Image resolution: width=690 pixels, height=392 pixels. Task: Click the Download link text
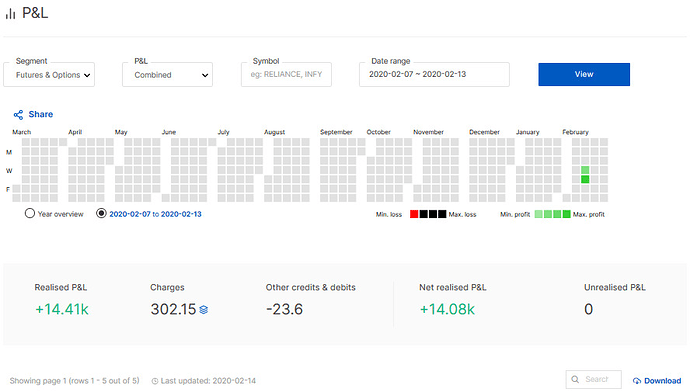[x=662, y=381]
